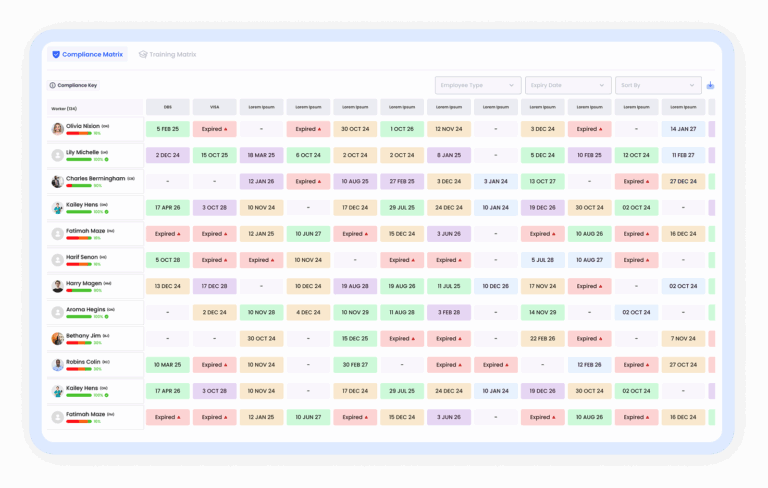Image resolution: width=768 pixels, height=488 pixels.
Task: Click Olivia Nixon's compliance progress bar
Action: (x=79, y=133)
